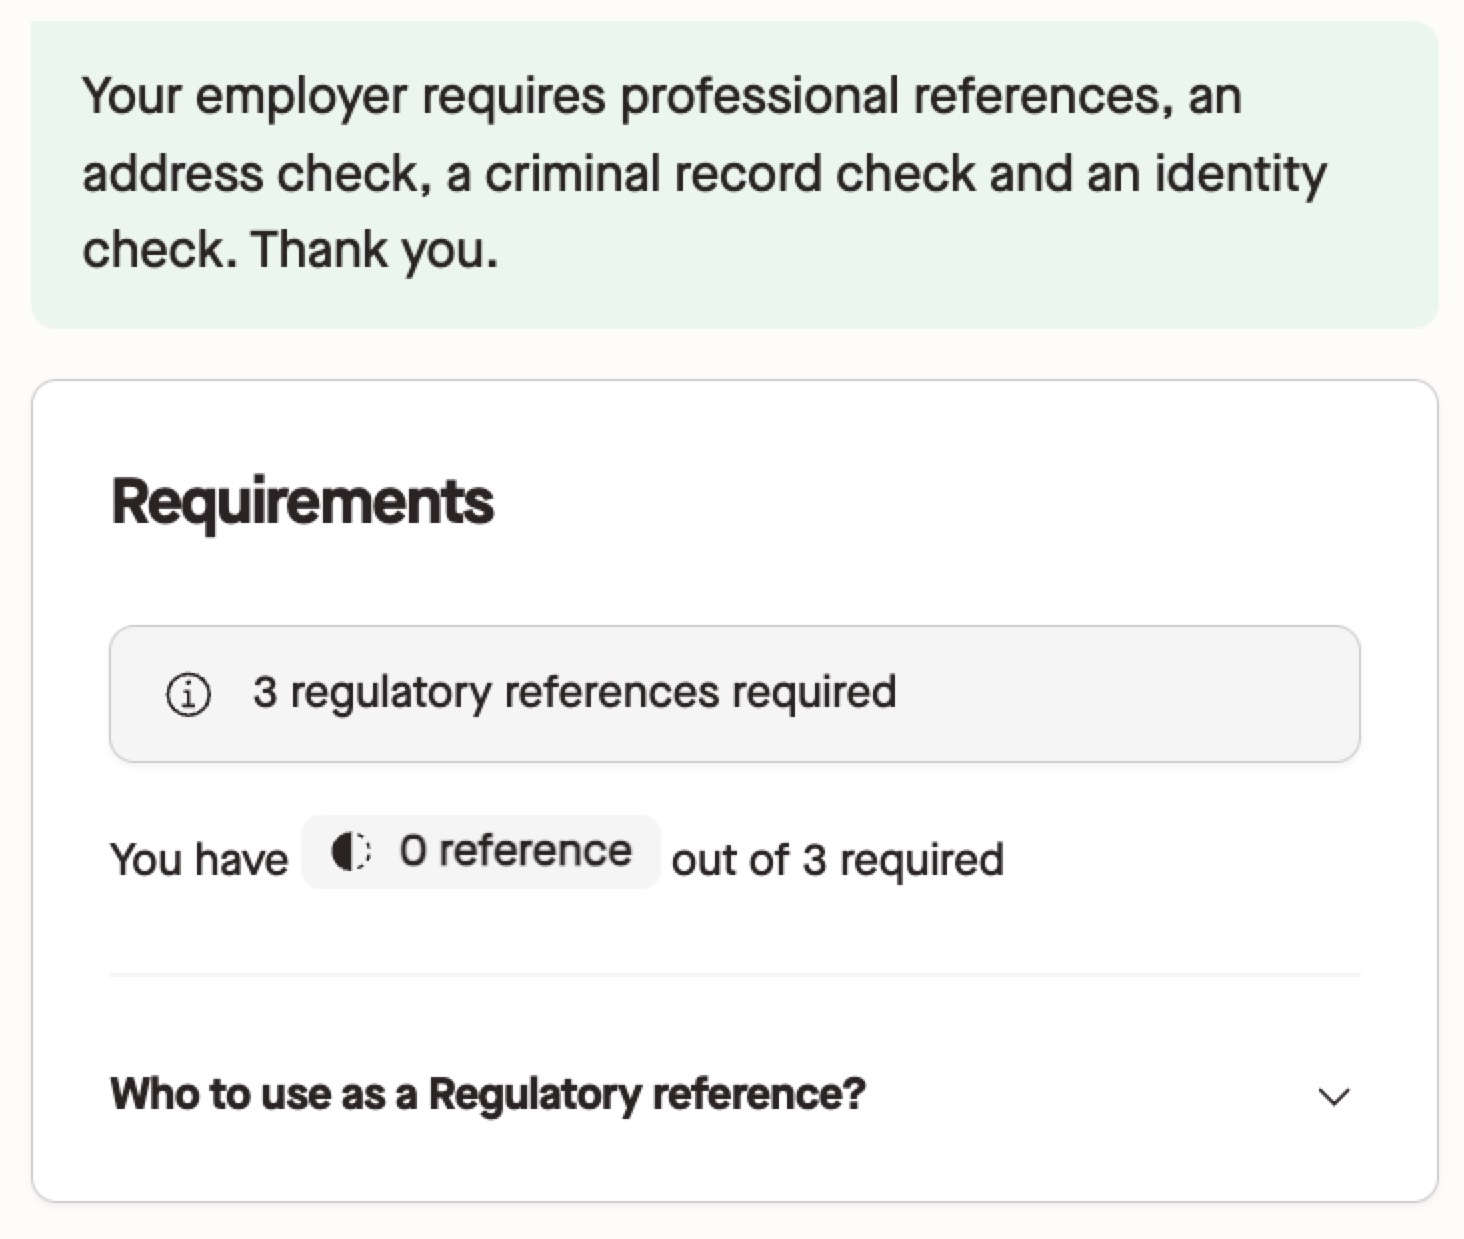The width and height of the screenshot is (1464, 1239).
Task: Open "Who to use as a Regulatory reference?"
Action: coord(487,1094)
